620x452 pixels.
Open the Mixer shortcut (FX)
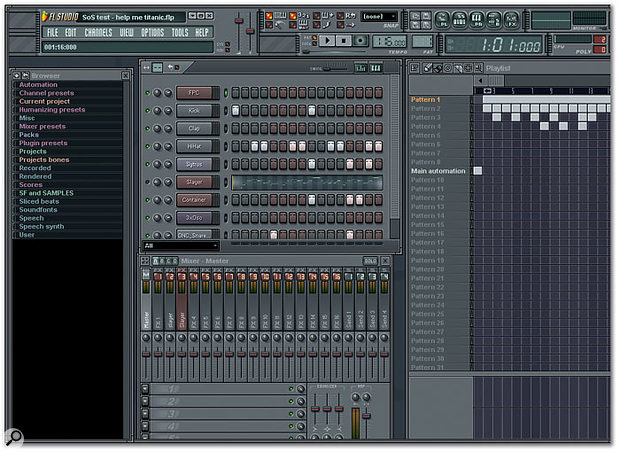click(x=511, y=19)
